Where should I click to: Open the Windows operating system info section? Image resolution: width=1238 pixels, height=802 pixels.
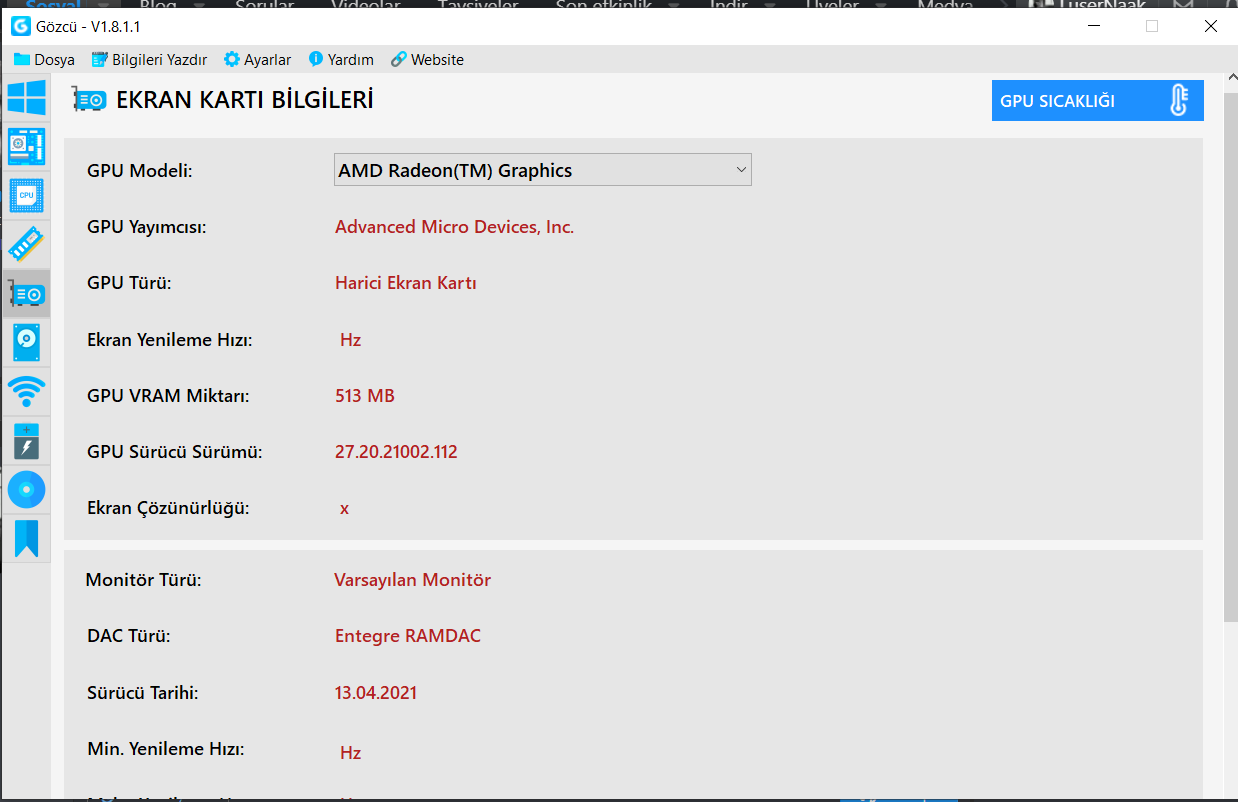click(x=26, y=98)
